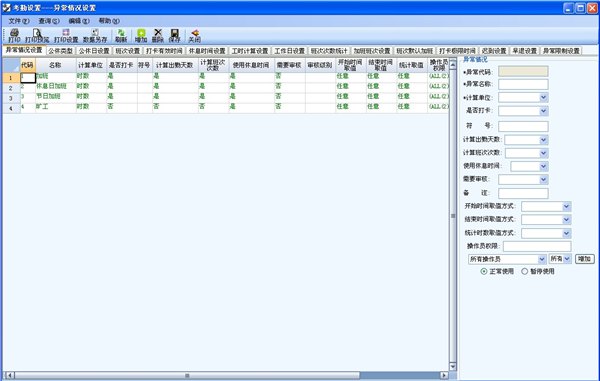Expand the 是否打卡 dropdown
This screenshot has height=381, width=600.
[543, 111]
